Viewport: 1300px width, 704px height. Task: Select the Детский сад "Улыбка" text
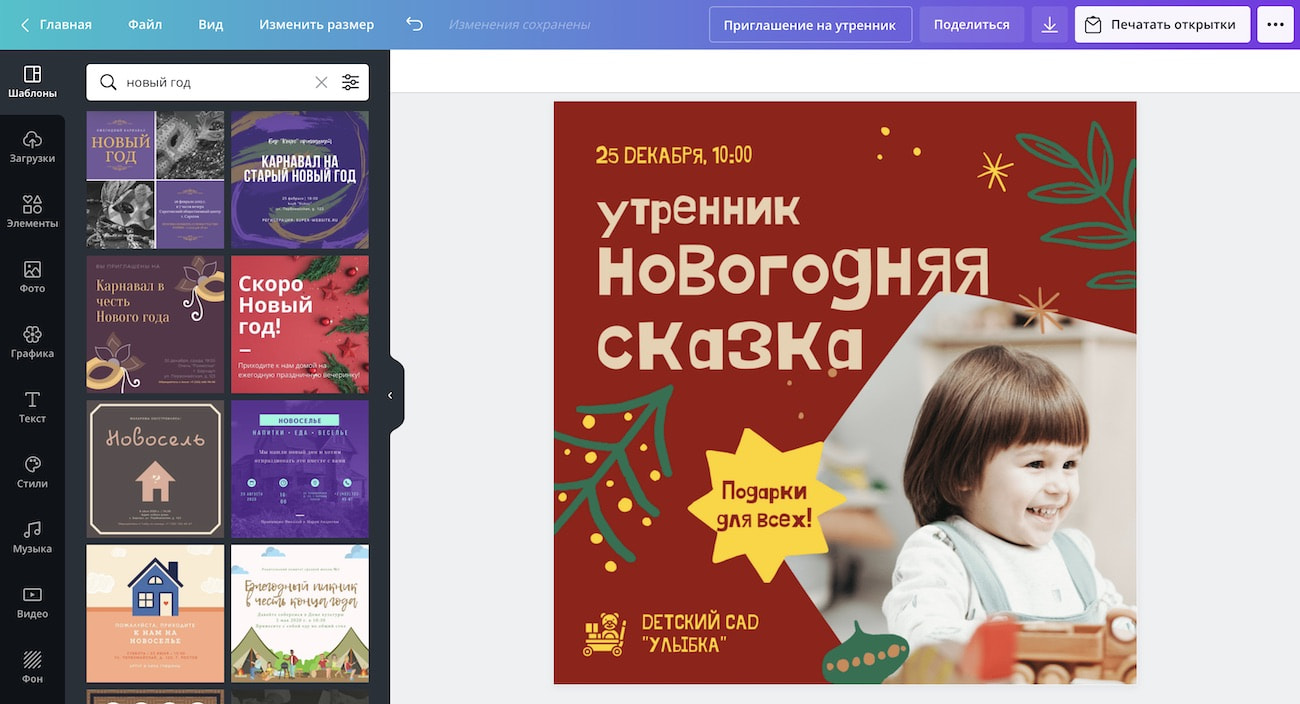click(699, 633)
